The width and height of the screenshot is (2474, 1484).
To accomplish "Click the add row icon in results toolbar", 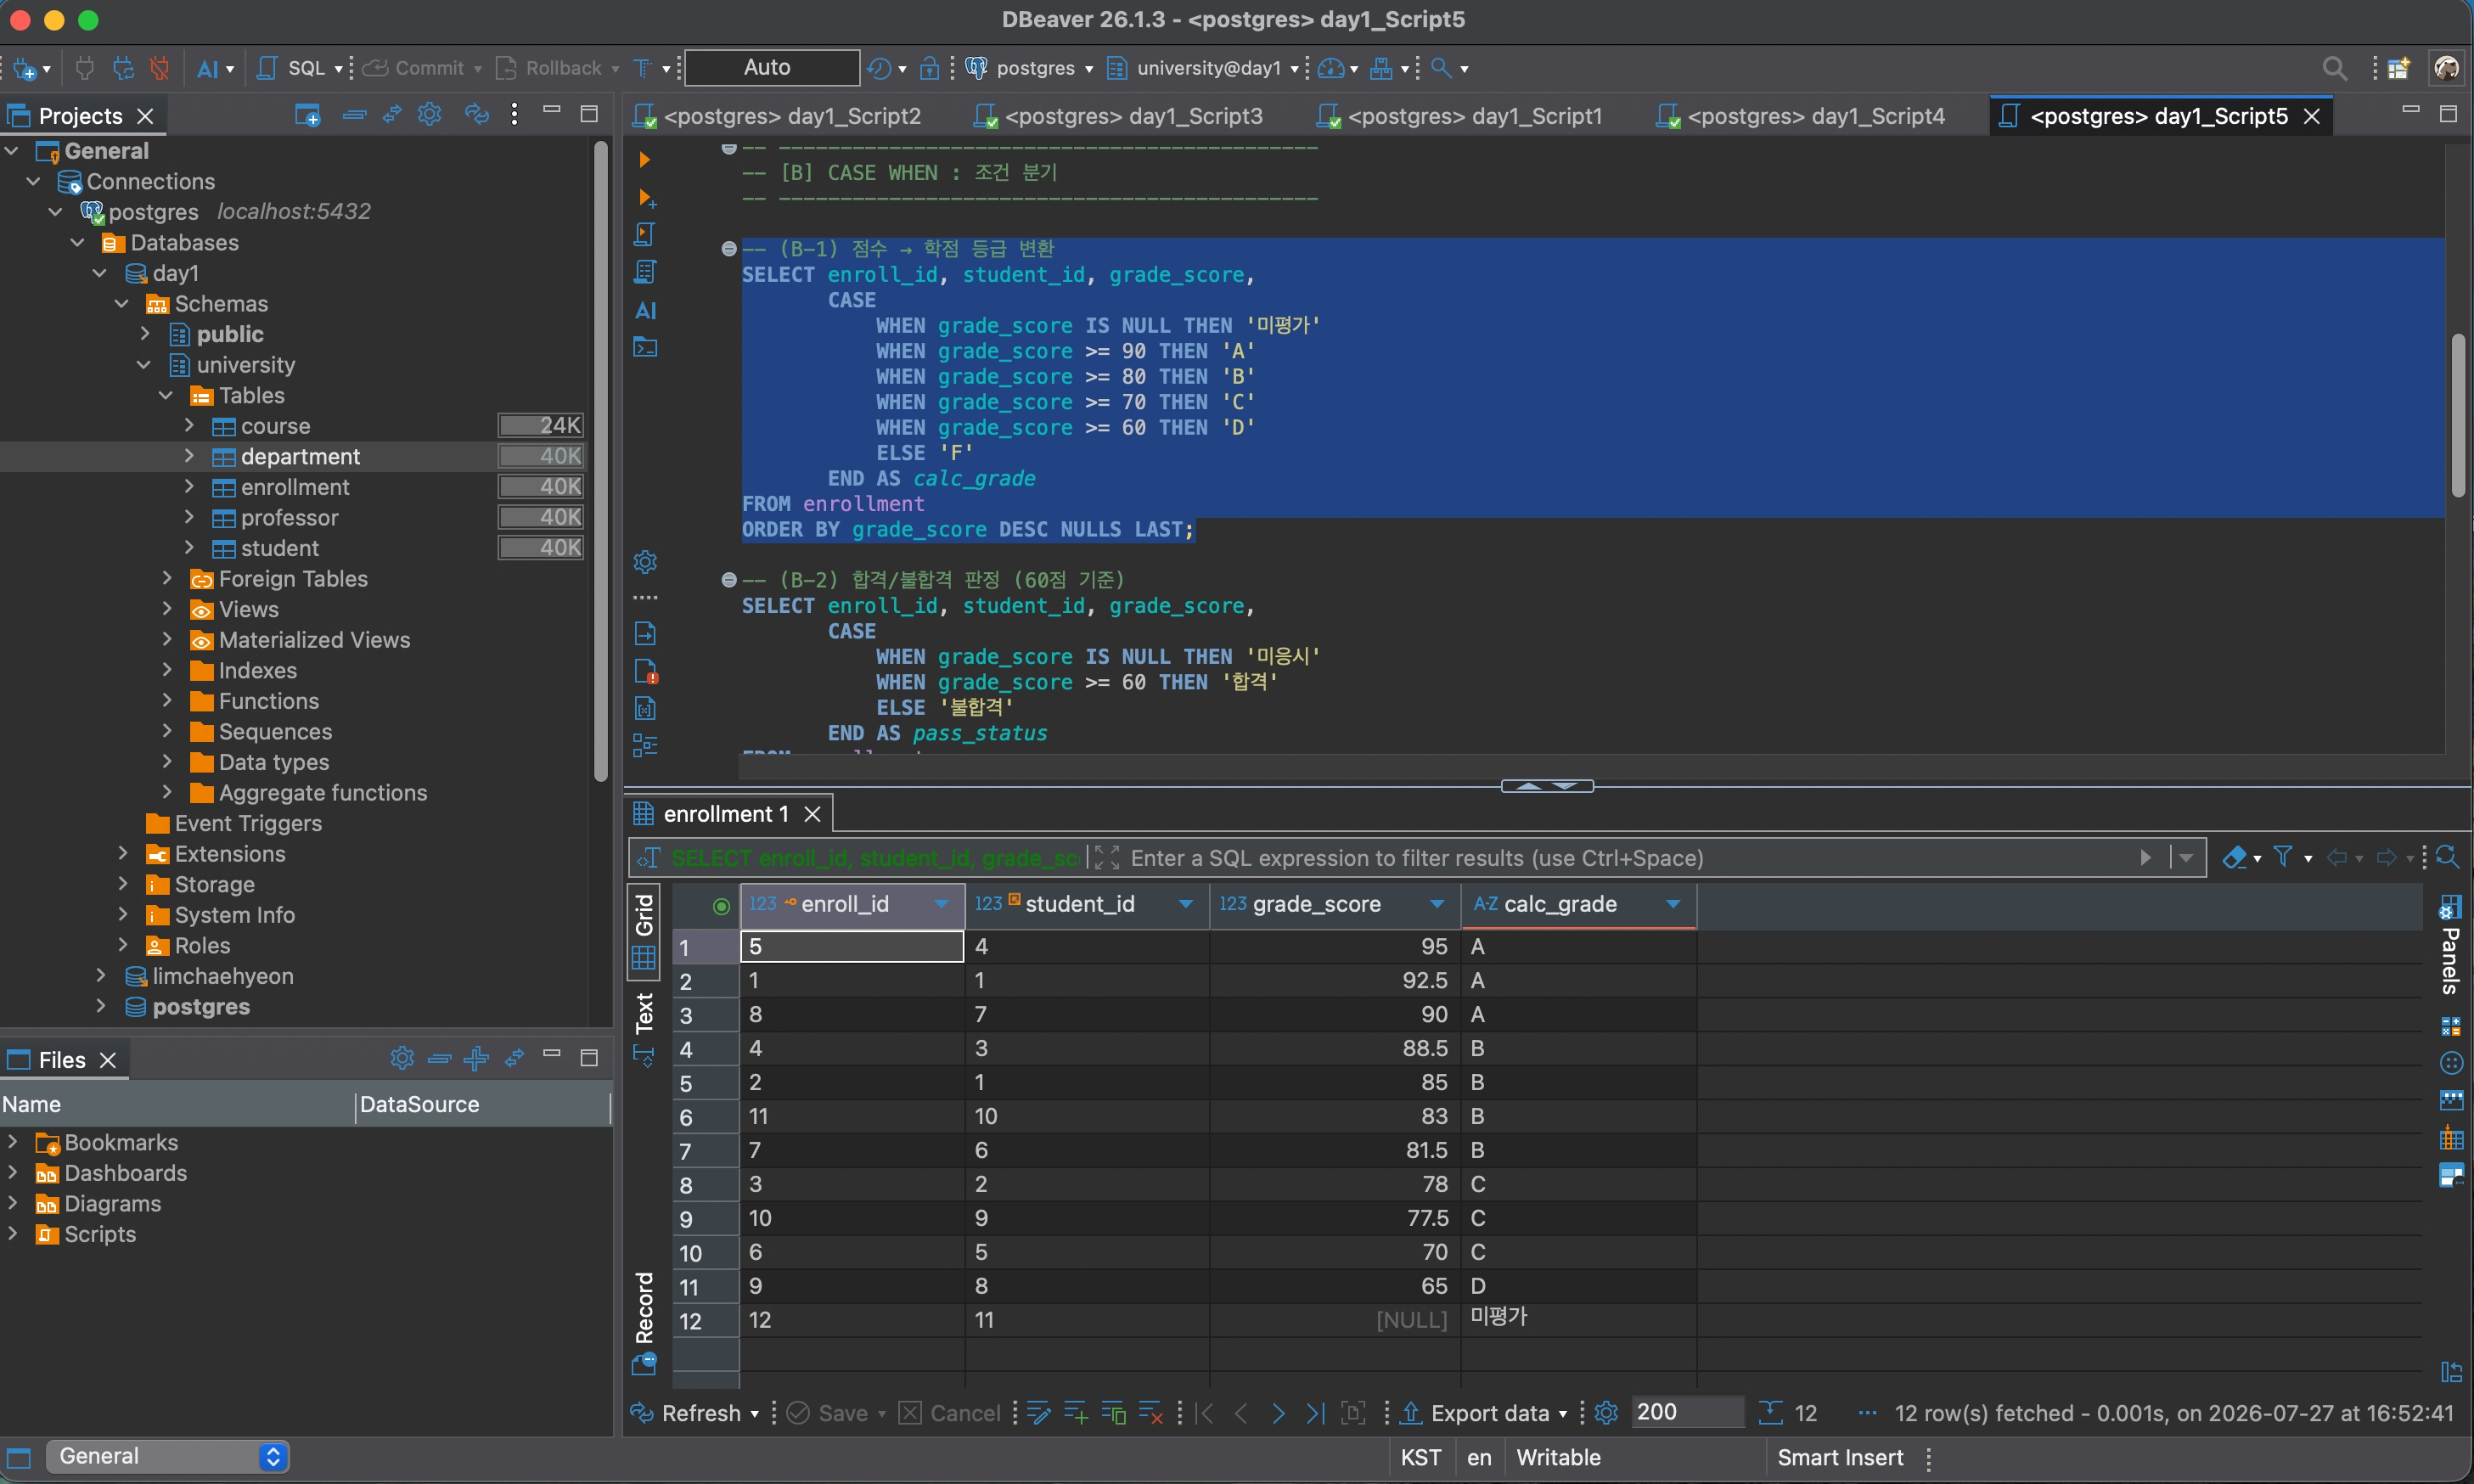I will 1075,1413.
